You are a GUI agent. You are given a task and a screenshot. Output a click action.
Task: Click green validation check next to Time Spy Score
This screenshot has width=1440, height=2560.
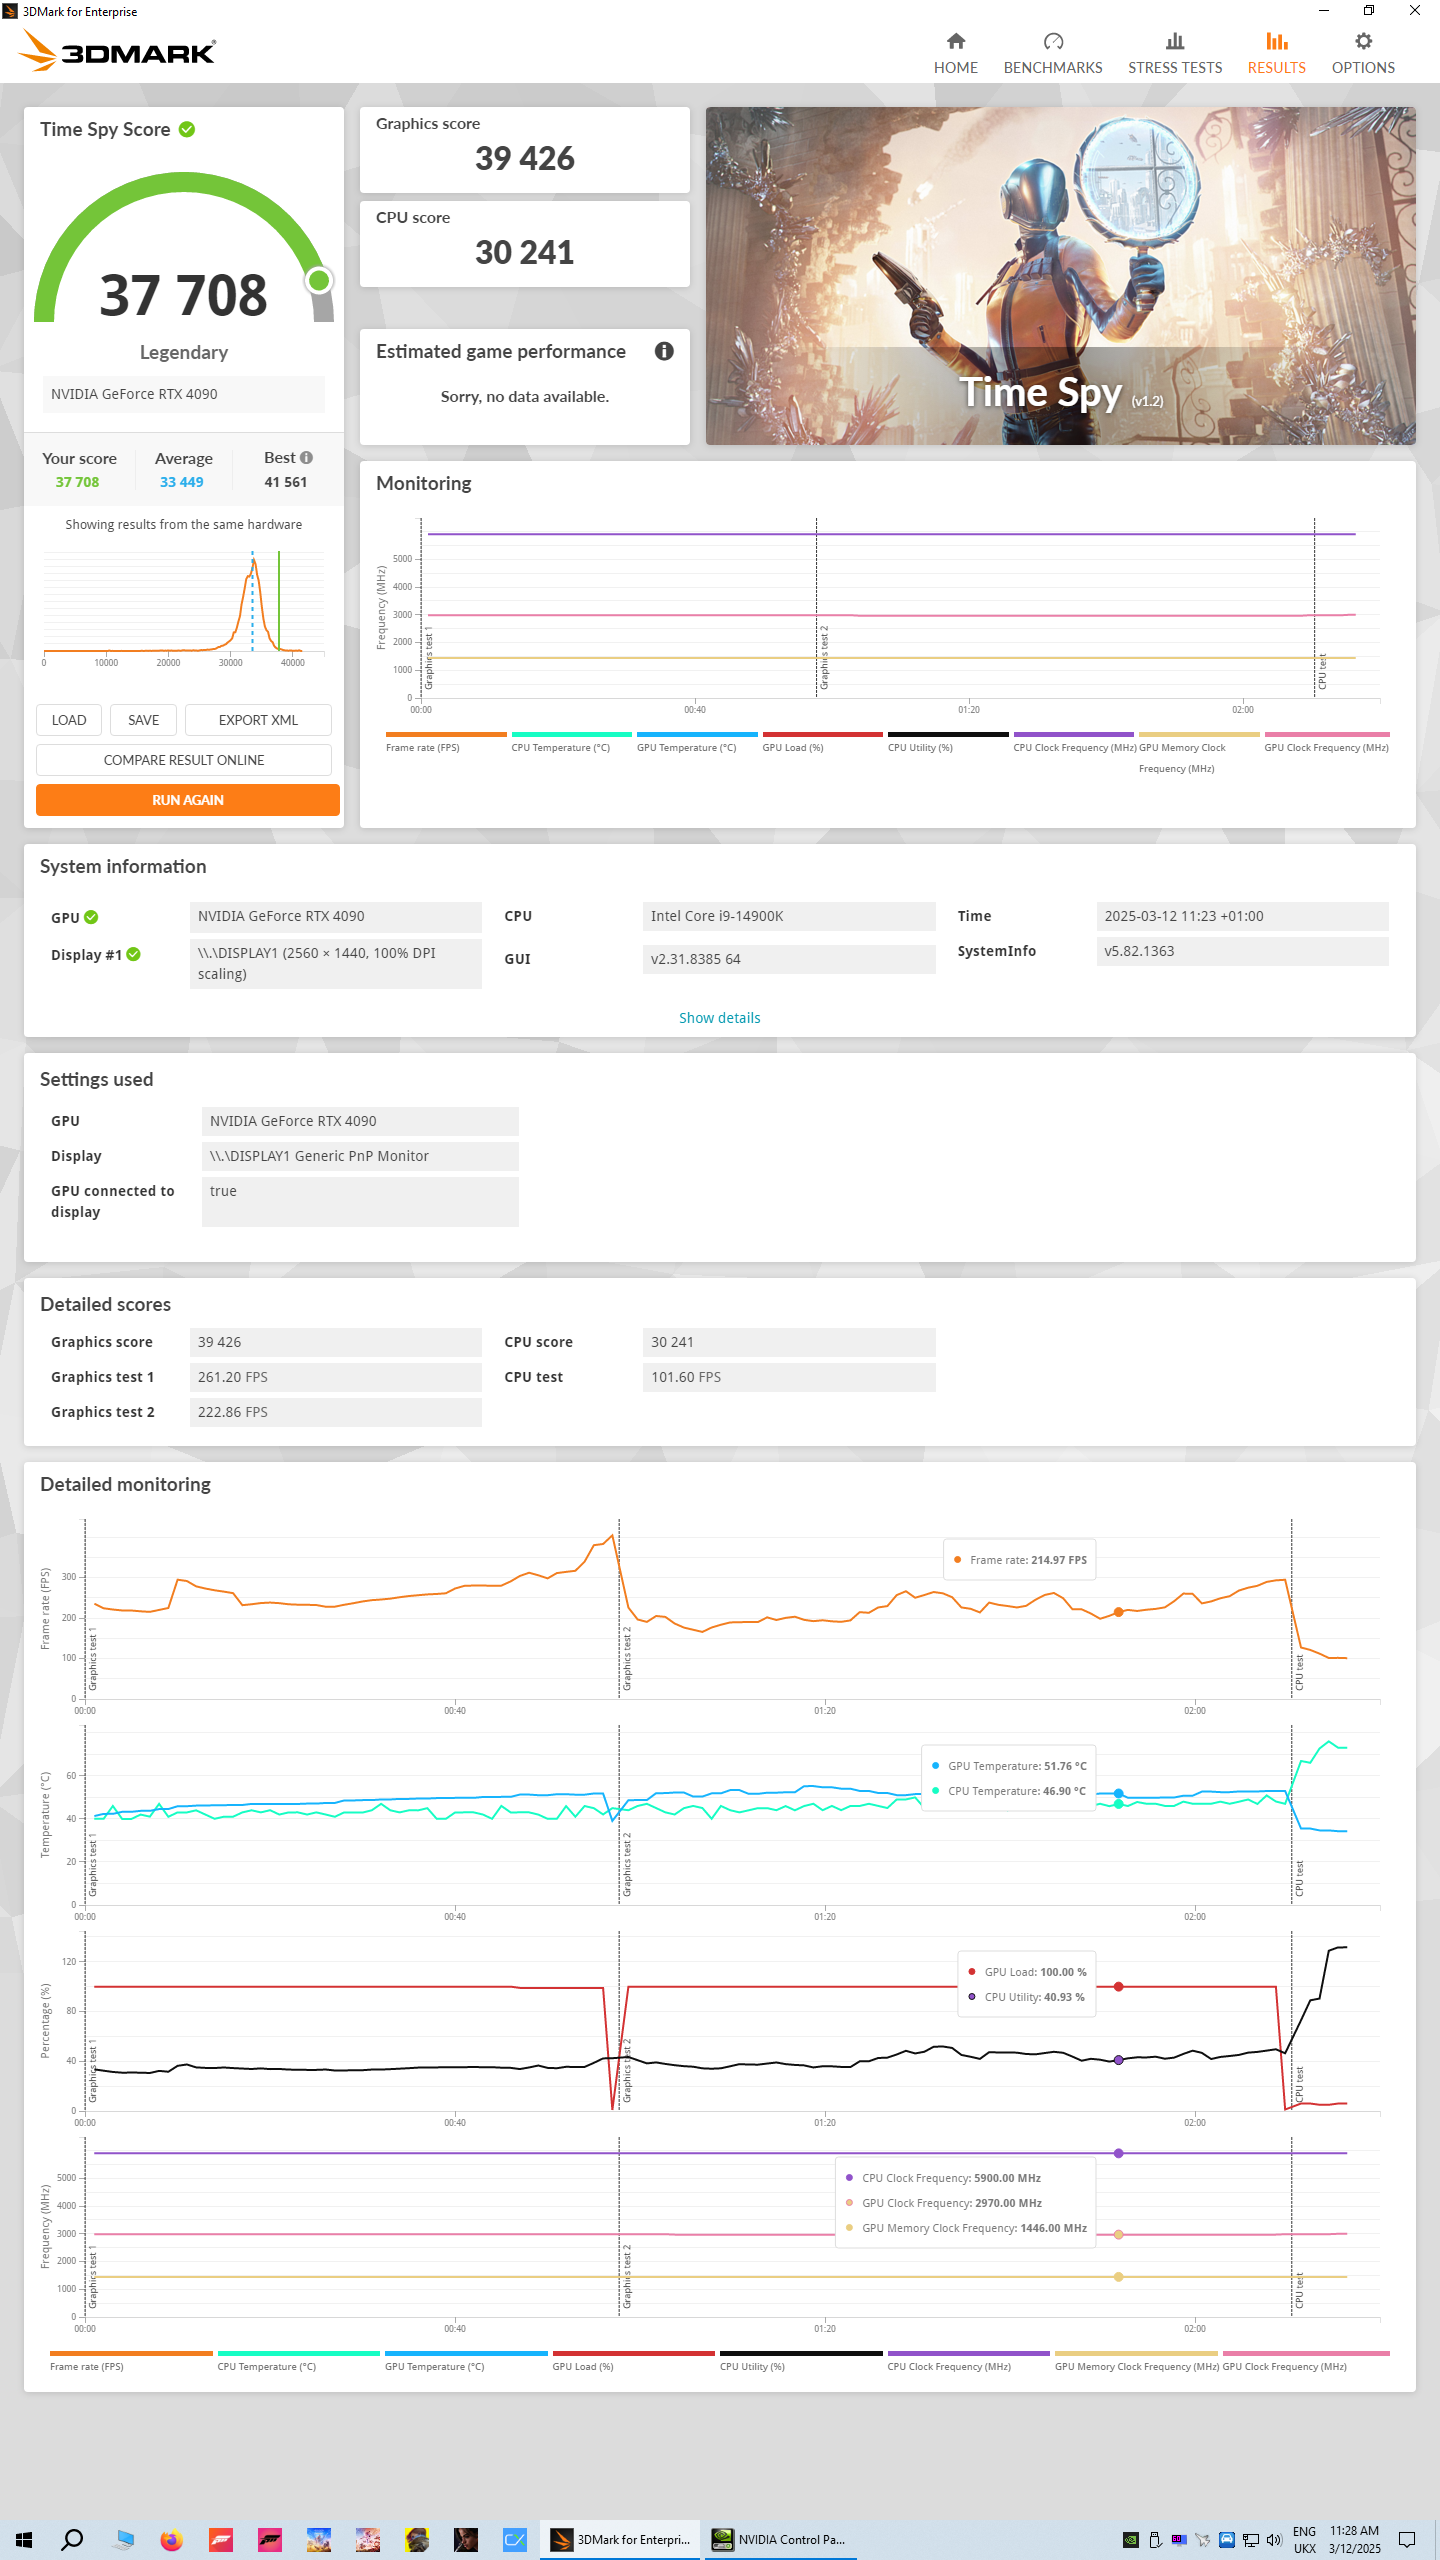coord(187,129)
